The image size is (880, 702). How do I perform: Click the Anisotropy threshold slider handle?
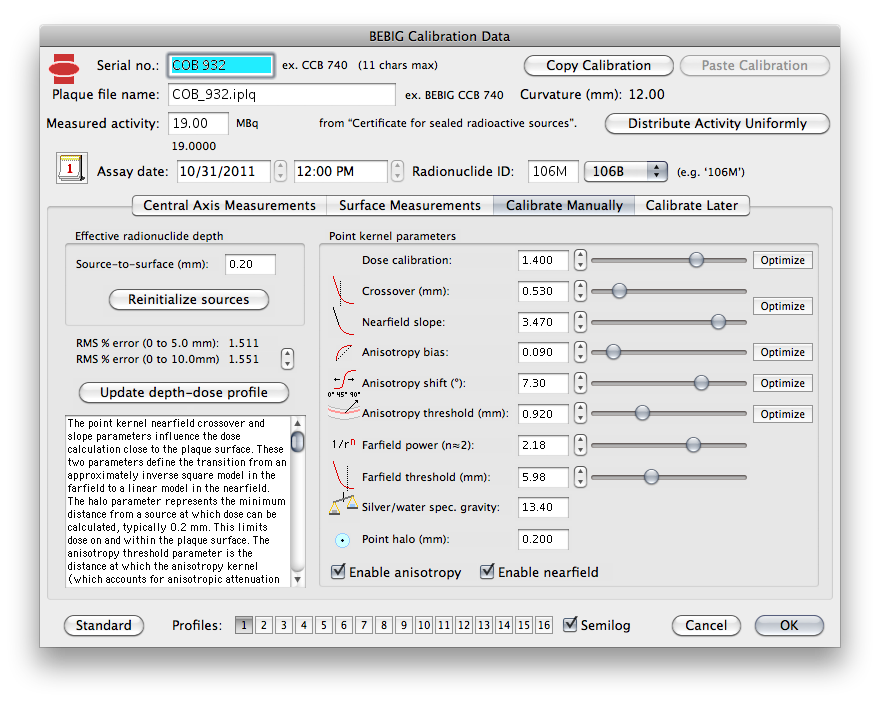coord(642,414)
